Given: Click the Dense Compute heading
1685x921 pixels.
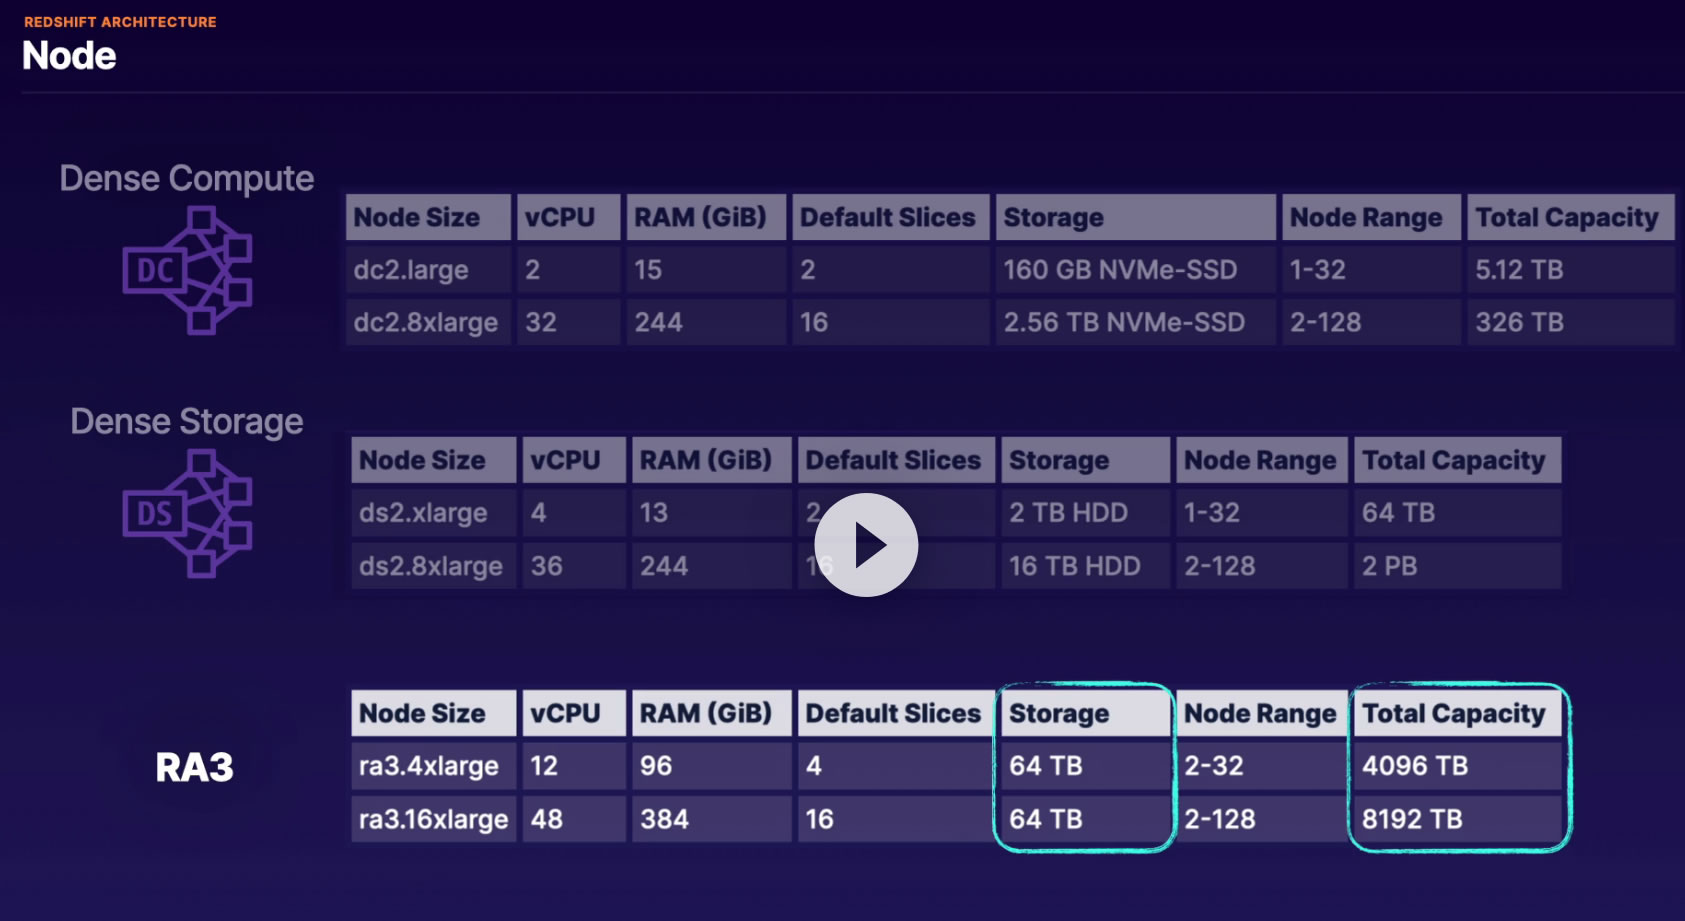Looking at the screenshot, I should [x=187, y=178].
